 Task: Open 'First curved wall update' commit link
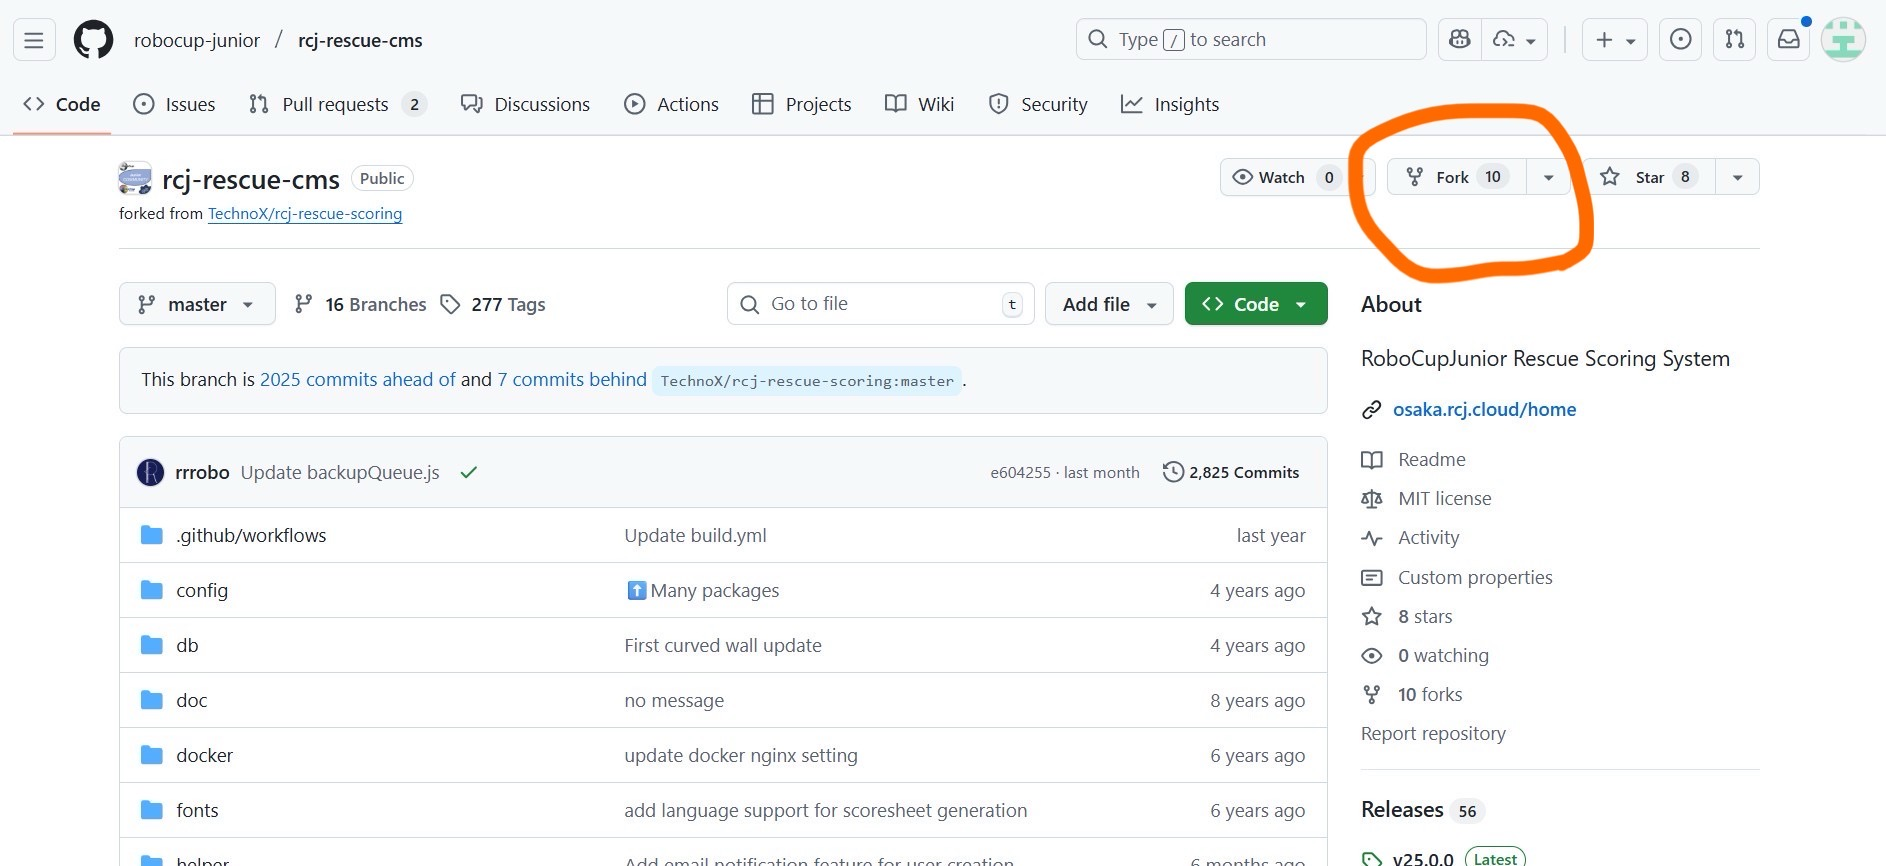coord(723,645)
